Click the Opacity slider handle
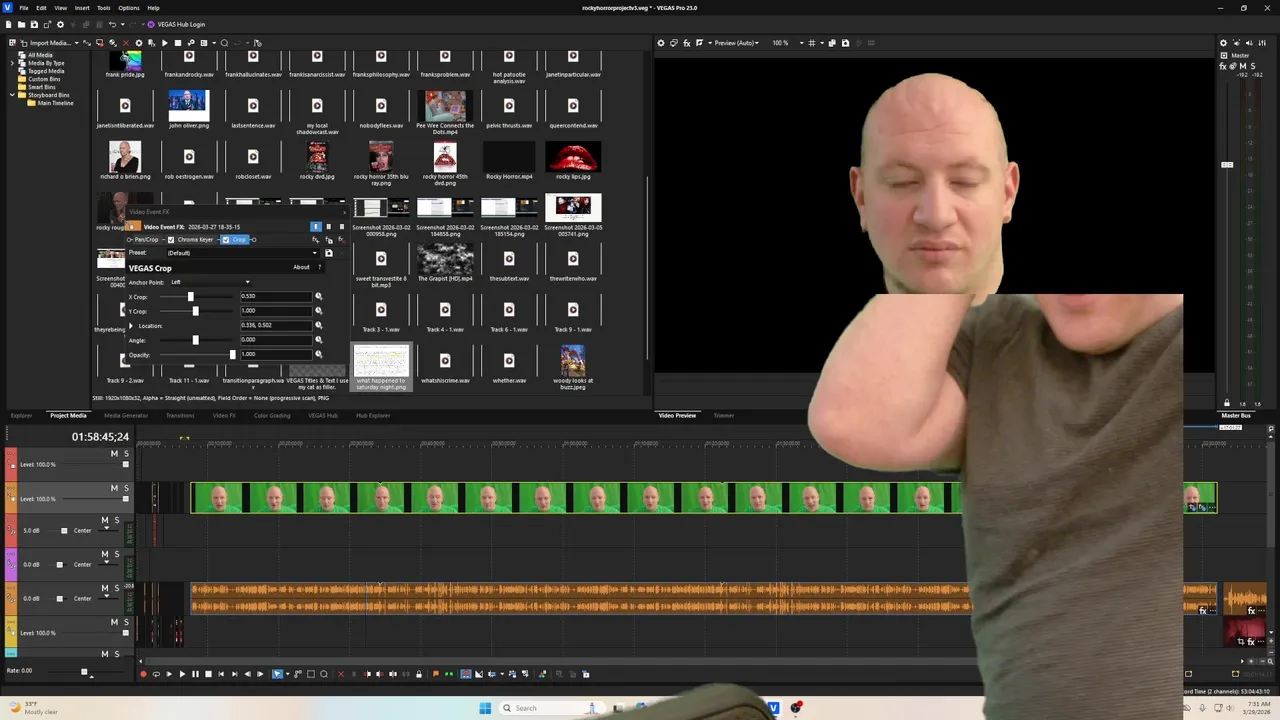 coord(233,354)
